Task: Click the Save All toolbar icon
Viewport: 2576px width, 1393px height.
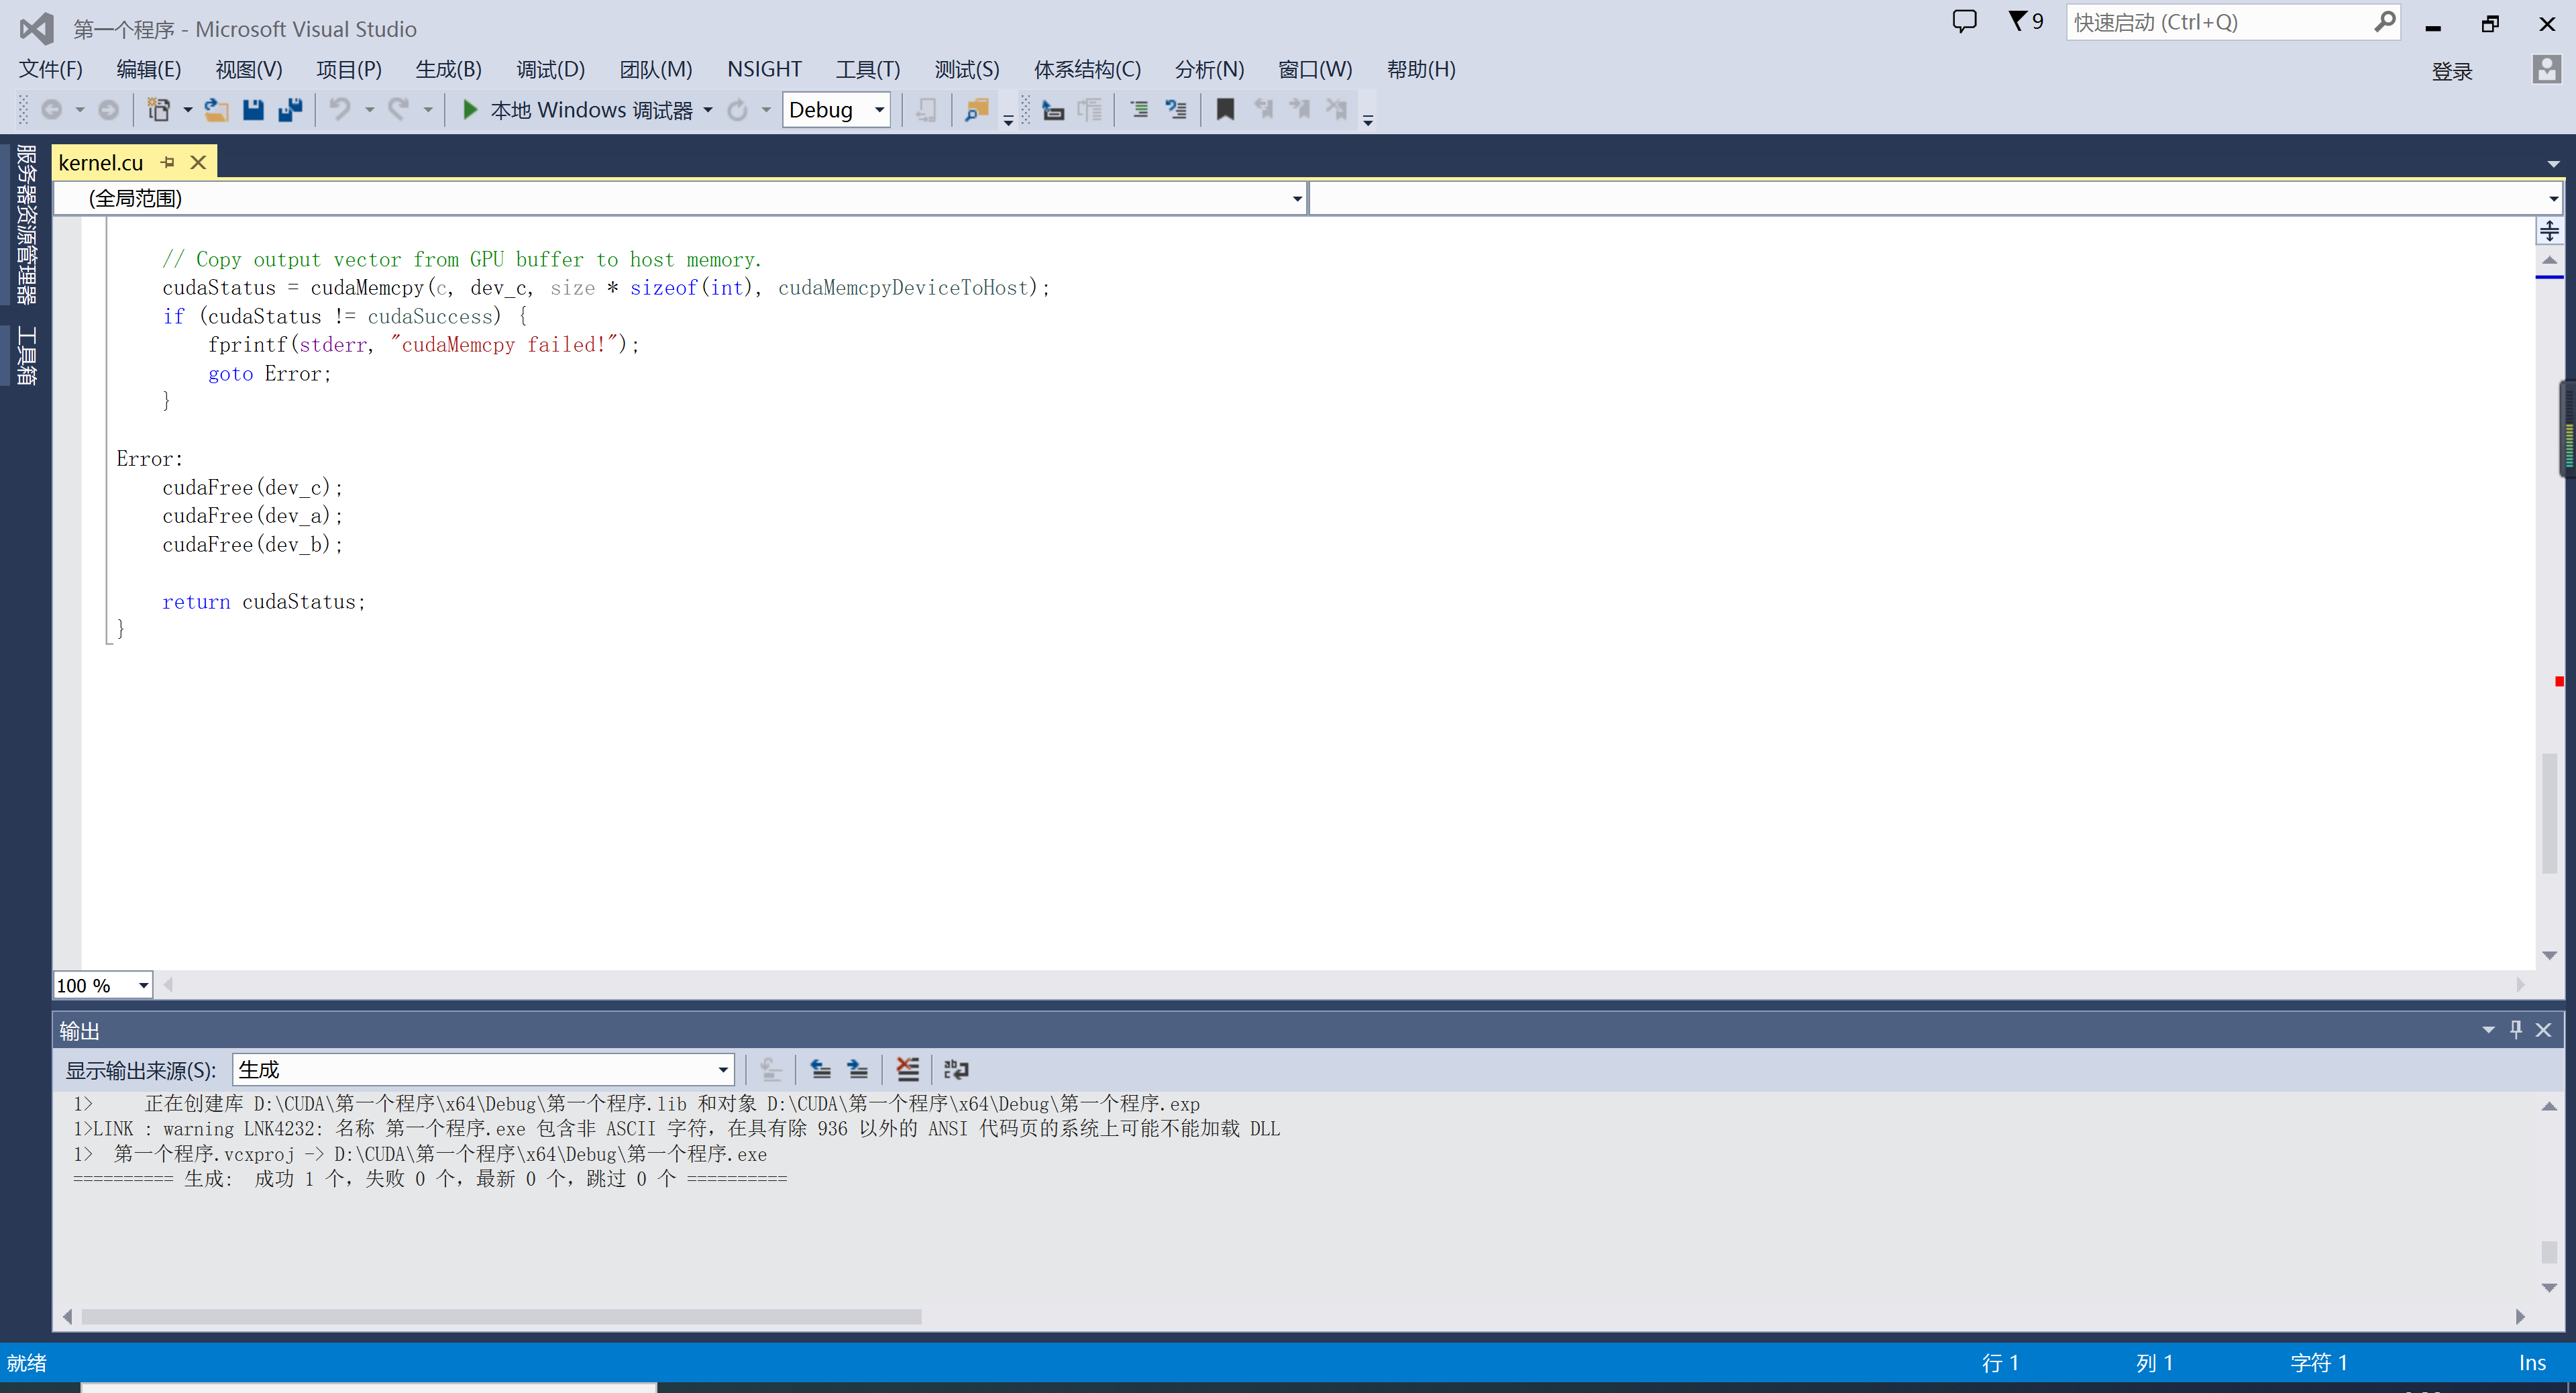Action: [x=290, y=110]
